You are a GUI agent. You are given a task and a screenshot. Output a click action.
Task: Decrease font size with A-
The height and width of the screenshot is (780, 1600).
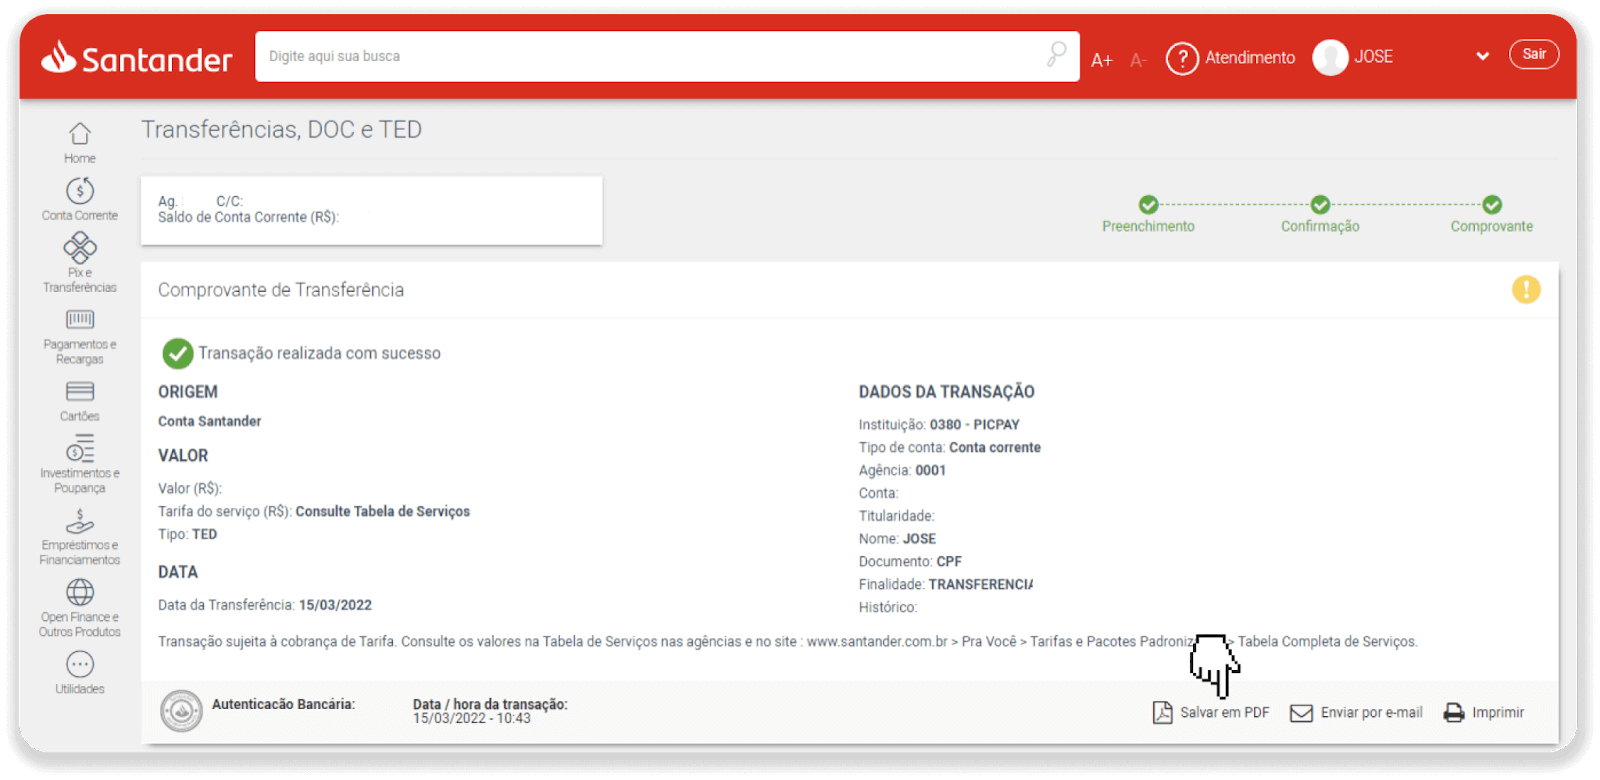(1138, 60)
